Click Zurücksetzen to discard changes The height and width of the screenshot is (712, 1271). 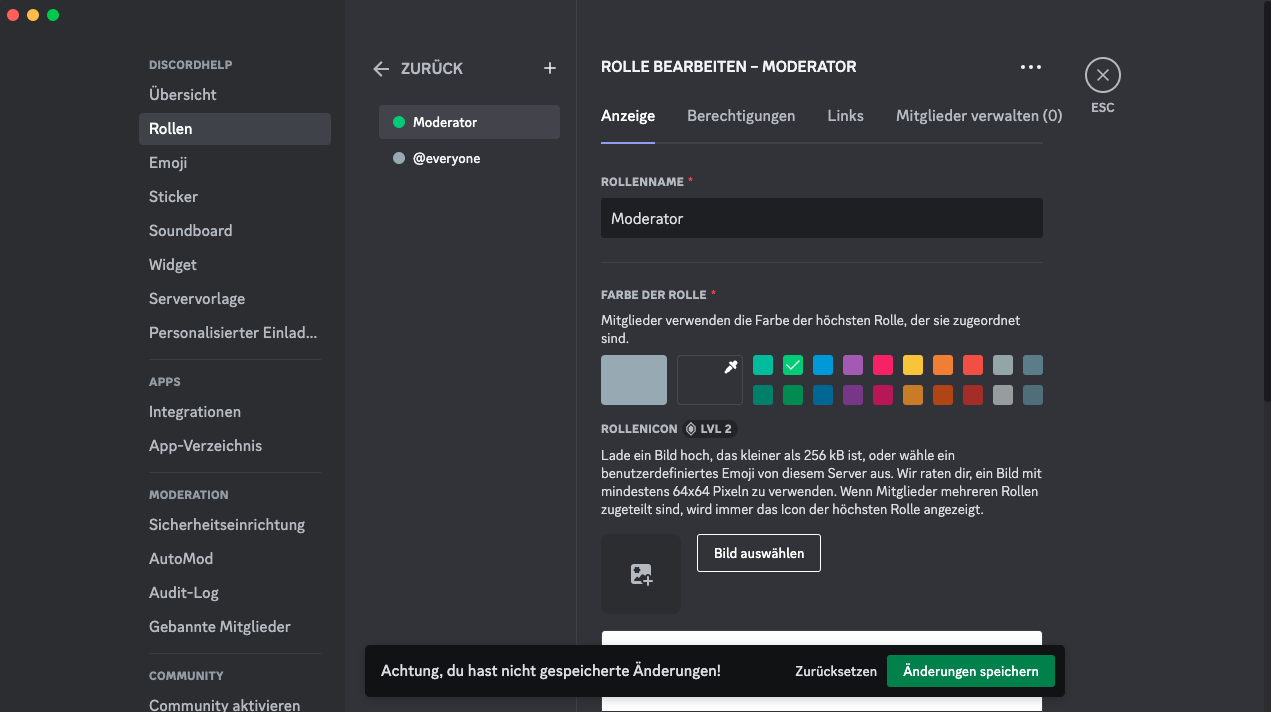click(836, 671)
